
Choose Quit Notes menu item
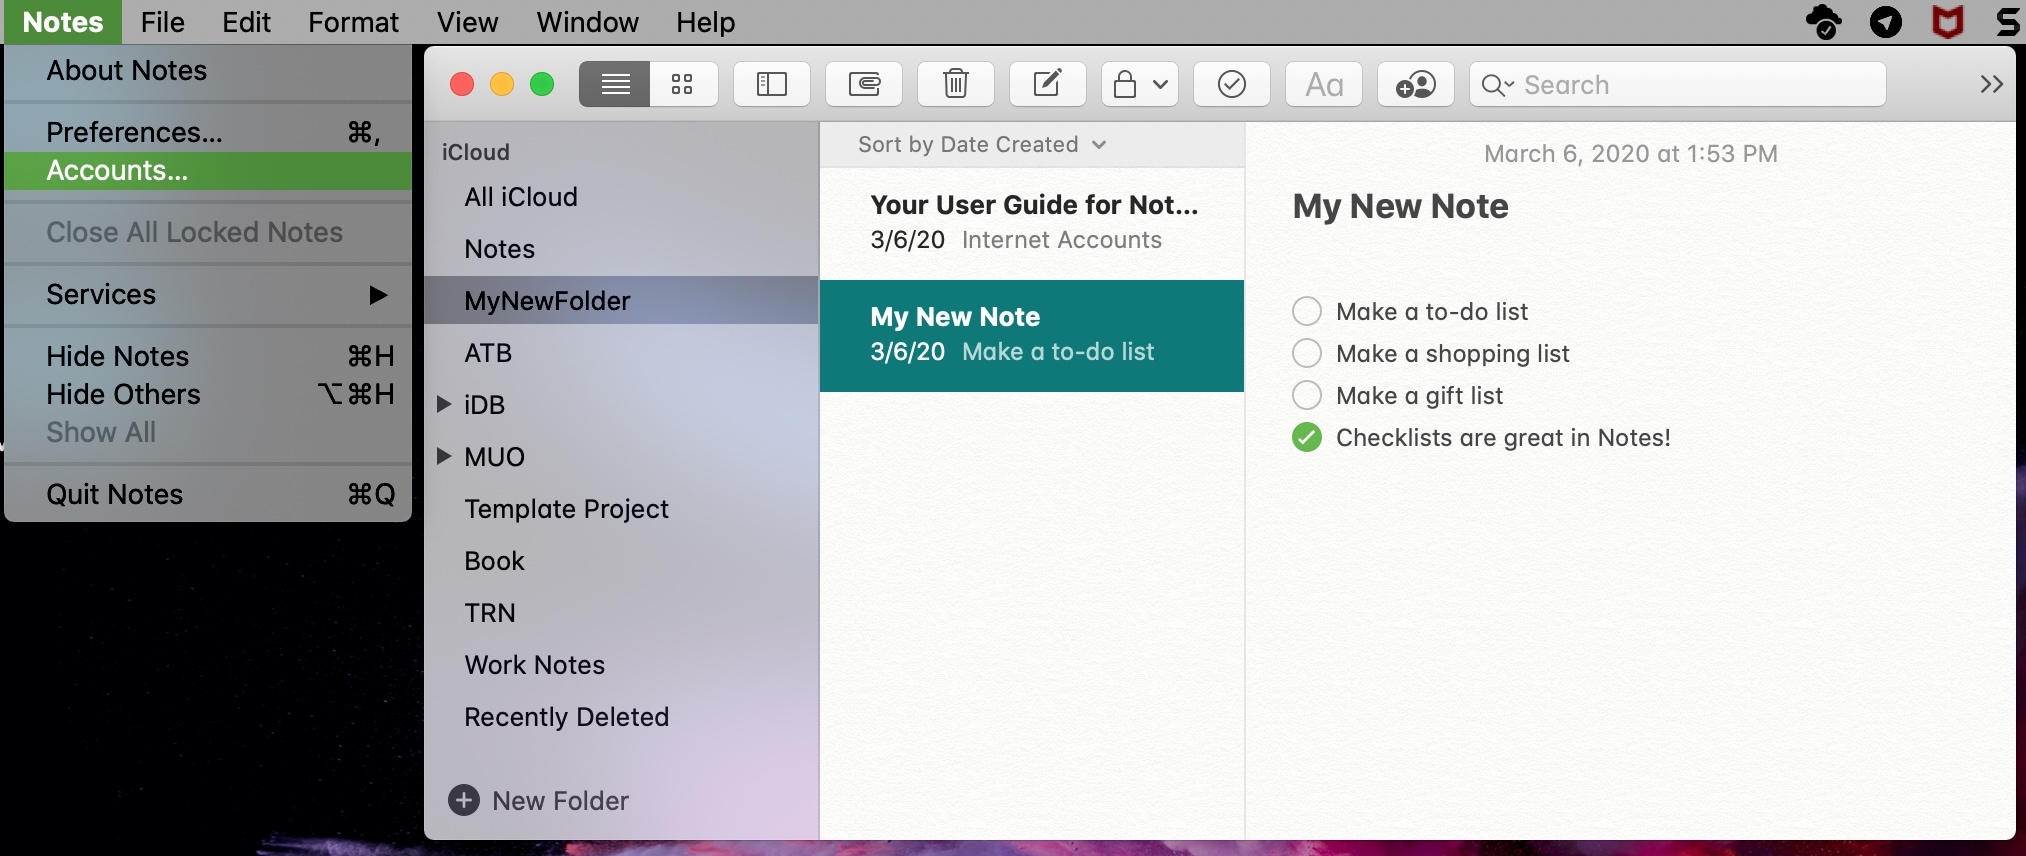(208, 494)
